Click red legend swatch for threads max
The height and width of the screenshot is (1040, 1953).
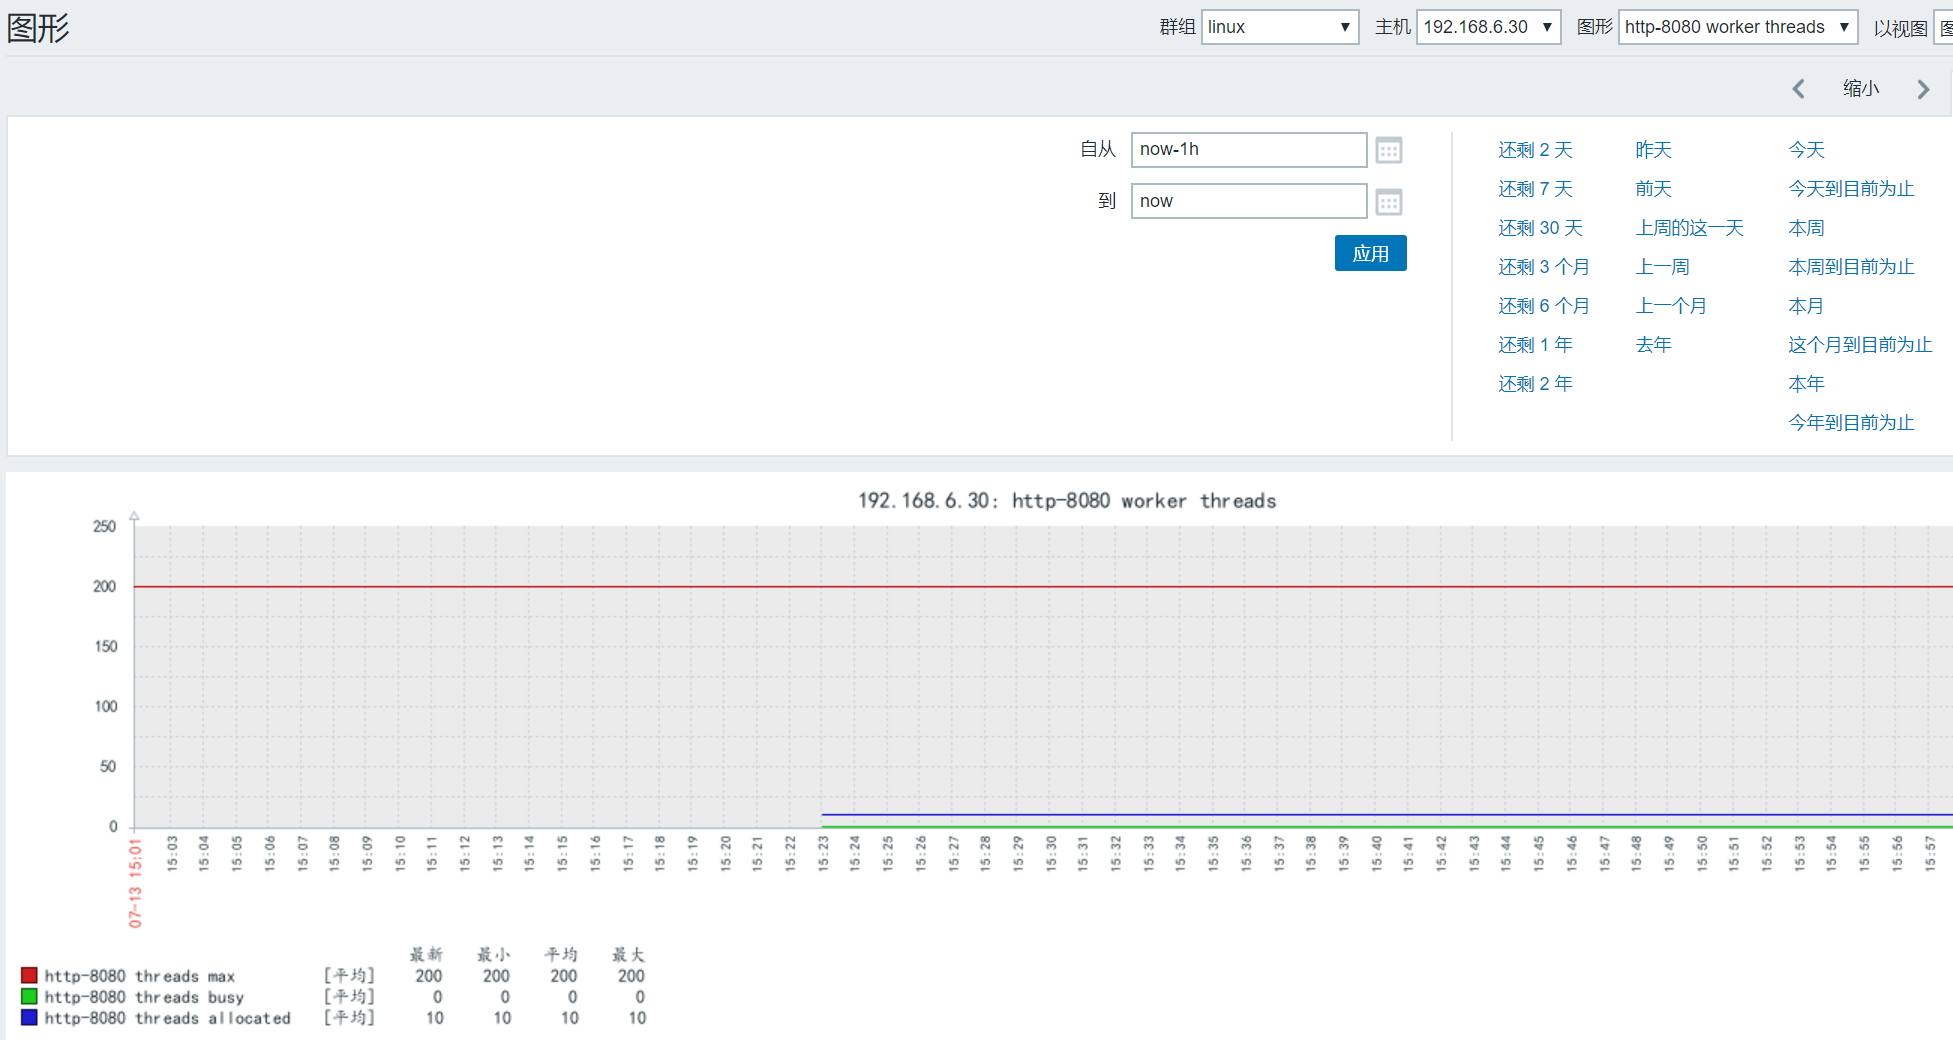coord(29,975)
